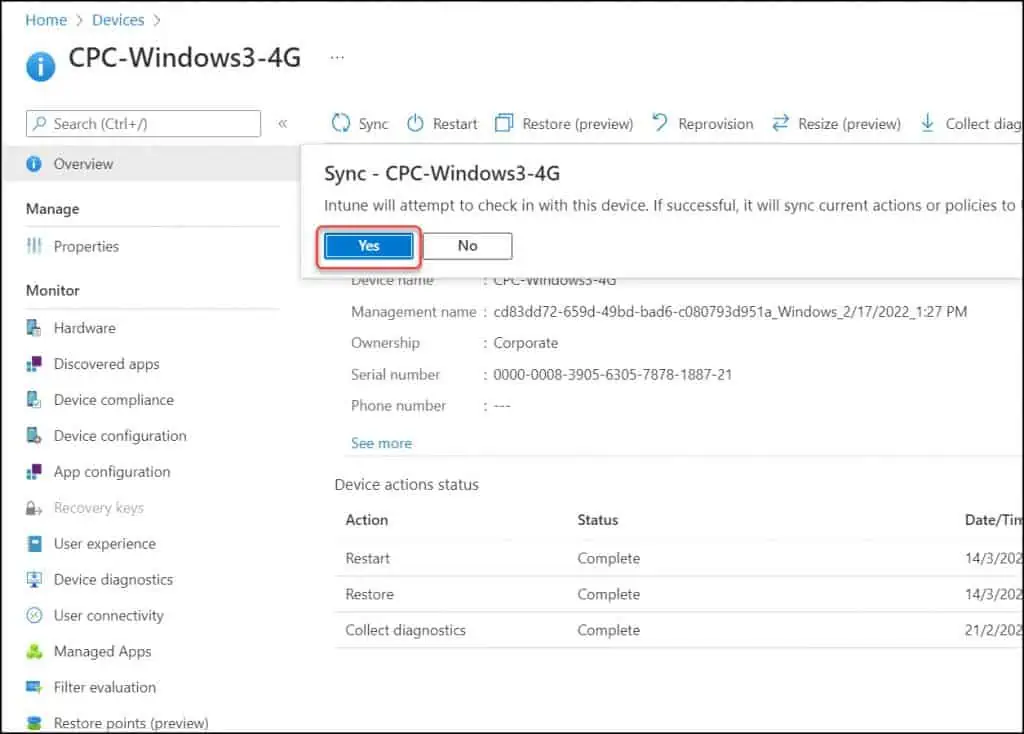Click the Management name value
The image size is (1024, 734).
click(x=730, y=312)
